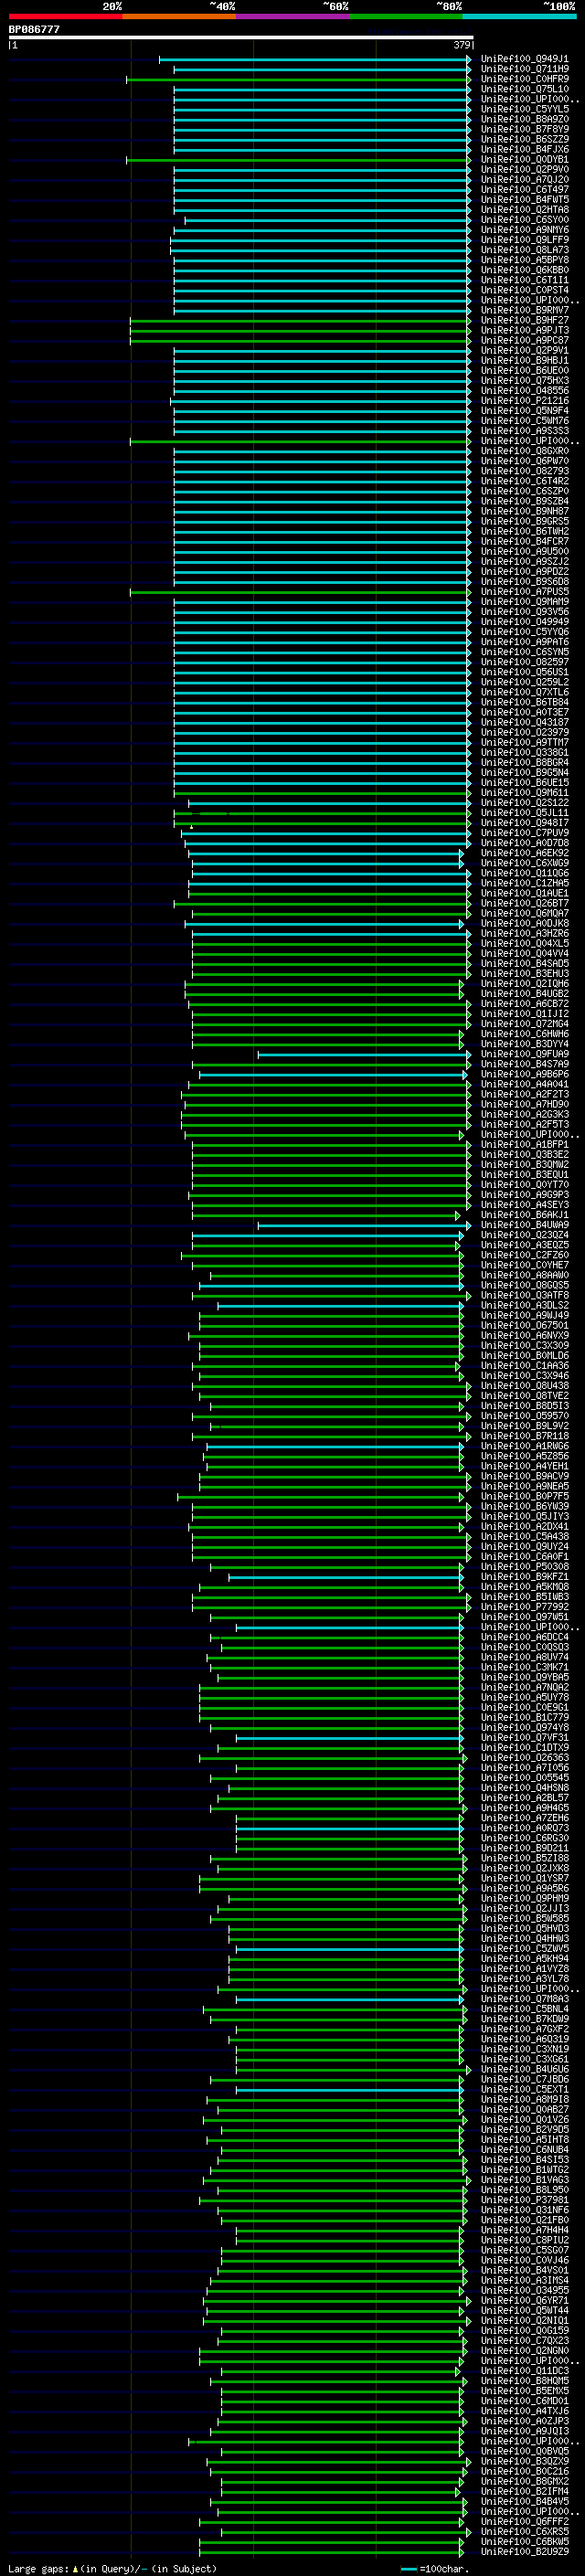Select hit label UniRef100_A9JQI3
The height and width of the screenshot is (2576, 585).
[x=524, y=2431]
